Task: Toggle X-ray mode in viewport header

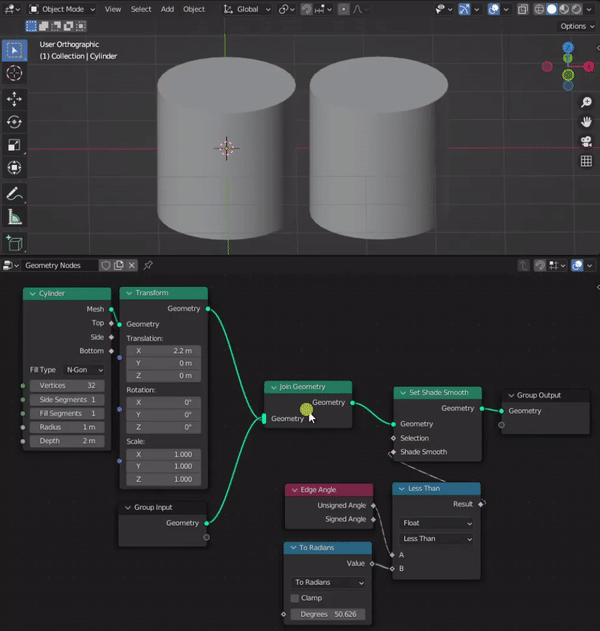Action: [x=522, y=9]
